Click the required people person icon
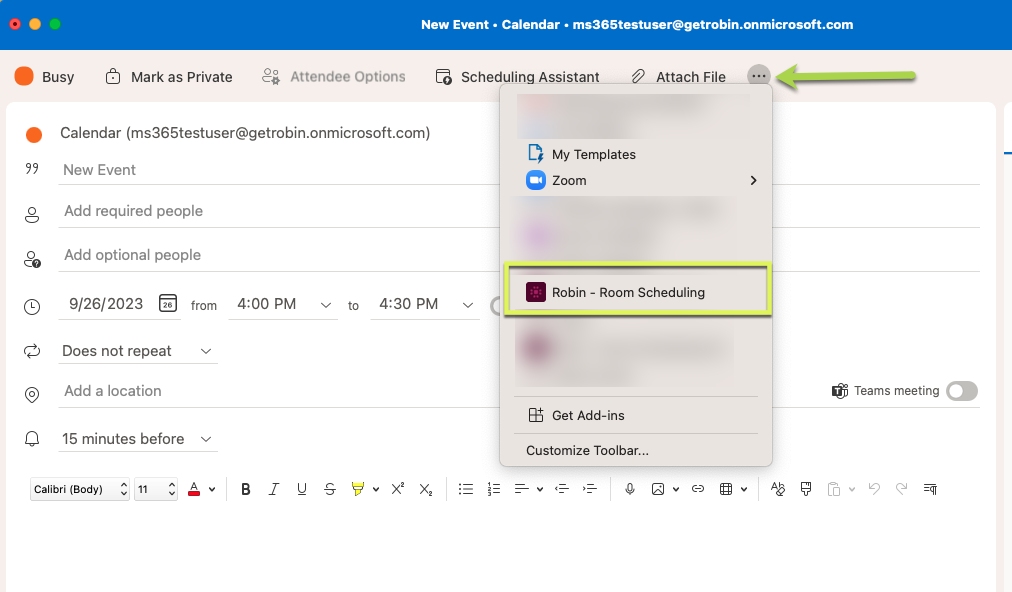Viewport: 1012px width, 592px height. (x=32, y=215)
